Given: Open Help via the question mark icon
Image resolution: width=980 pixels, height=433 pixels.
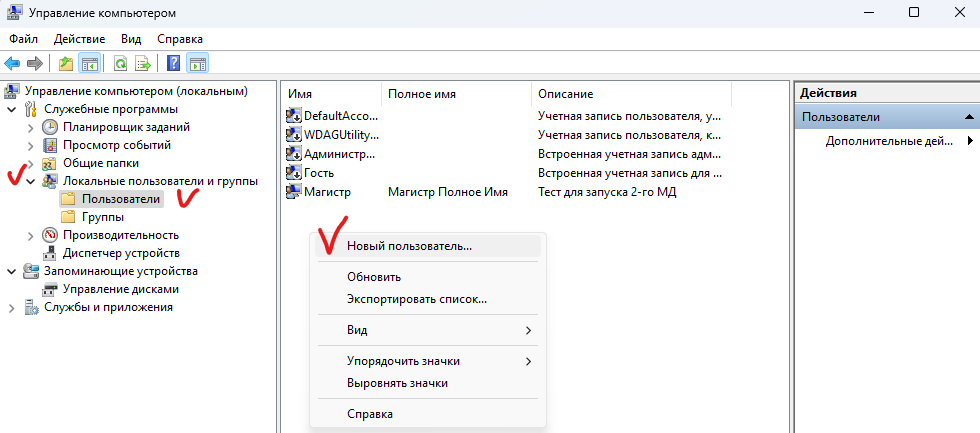Looking at the screenshot, I should pyautogui.click(x=174, y=63).
